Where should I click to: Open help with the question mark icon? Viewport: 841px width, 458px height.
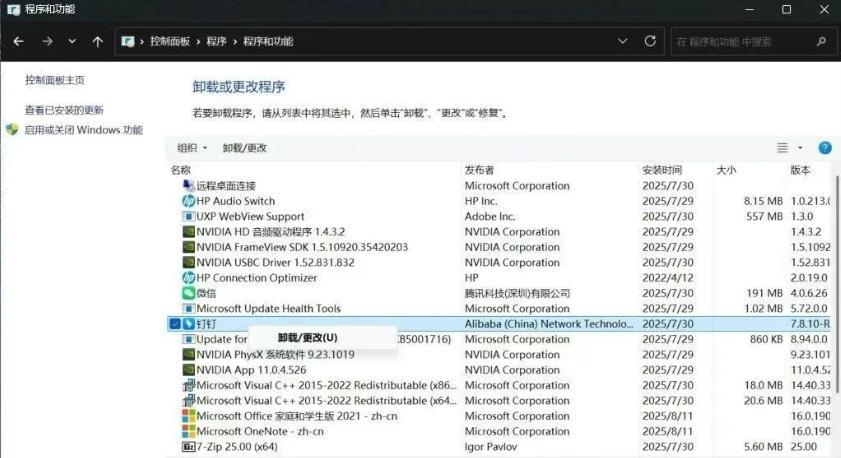[x=825, y=148]
